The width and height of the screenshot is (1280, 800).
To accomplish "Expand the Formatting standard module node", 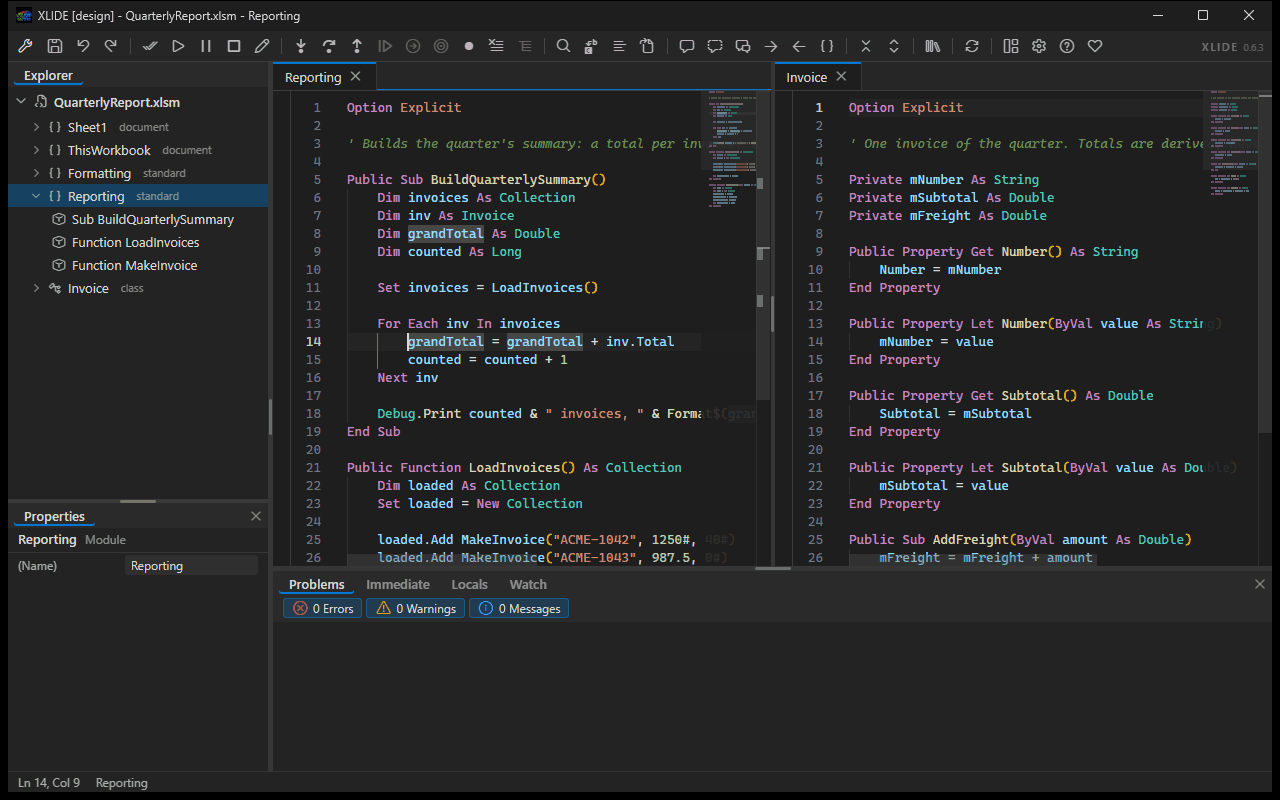I will point(37,173).
